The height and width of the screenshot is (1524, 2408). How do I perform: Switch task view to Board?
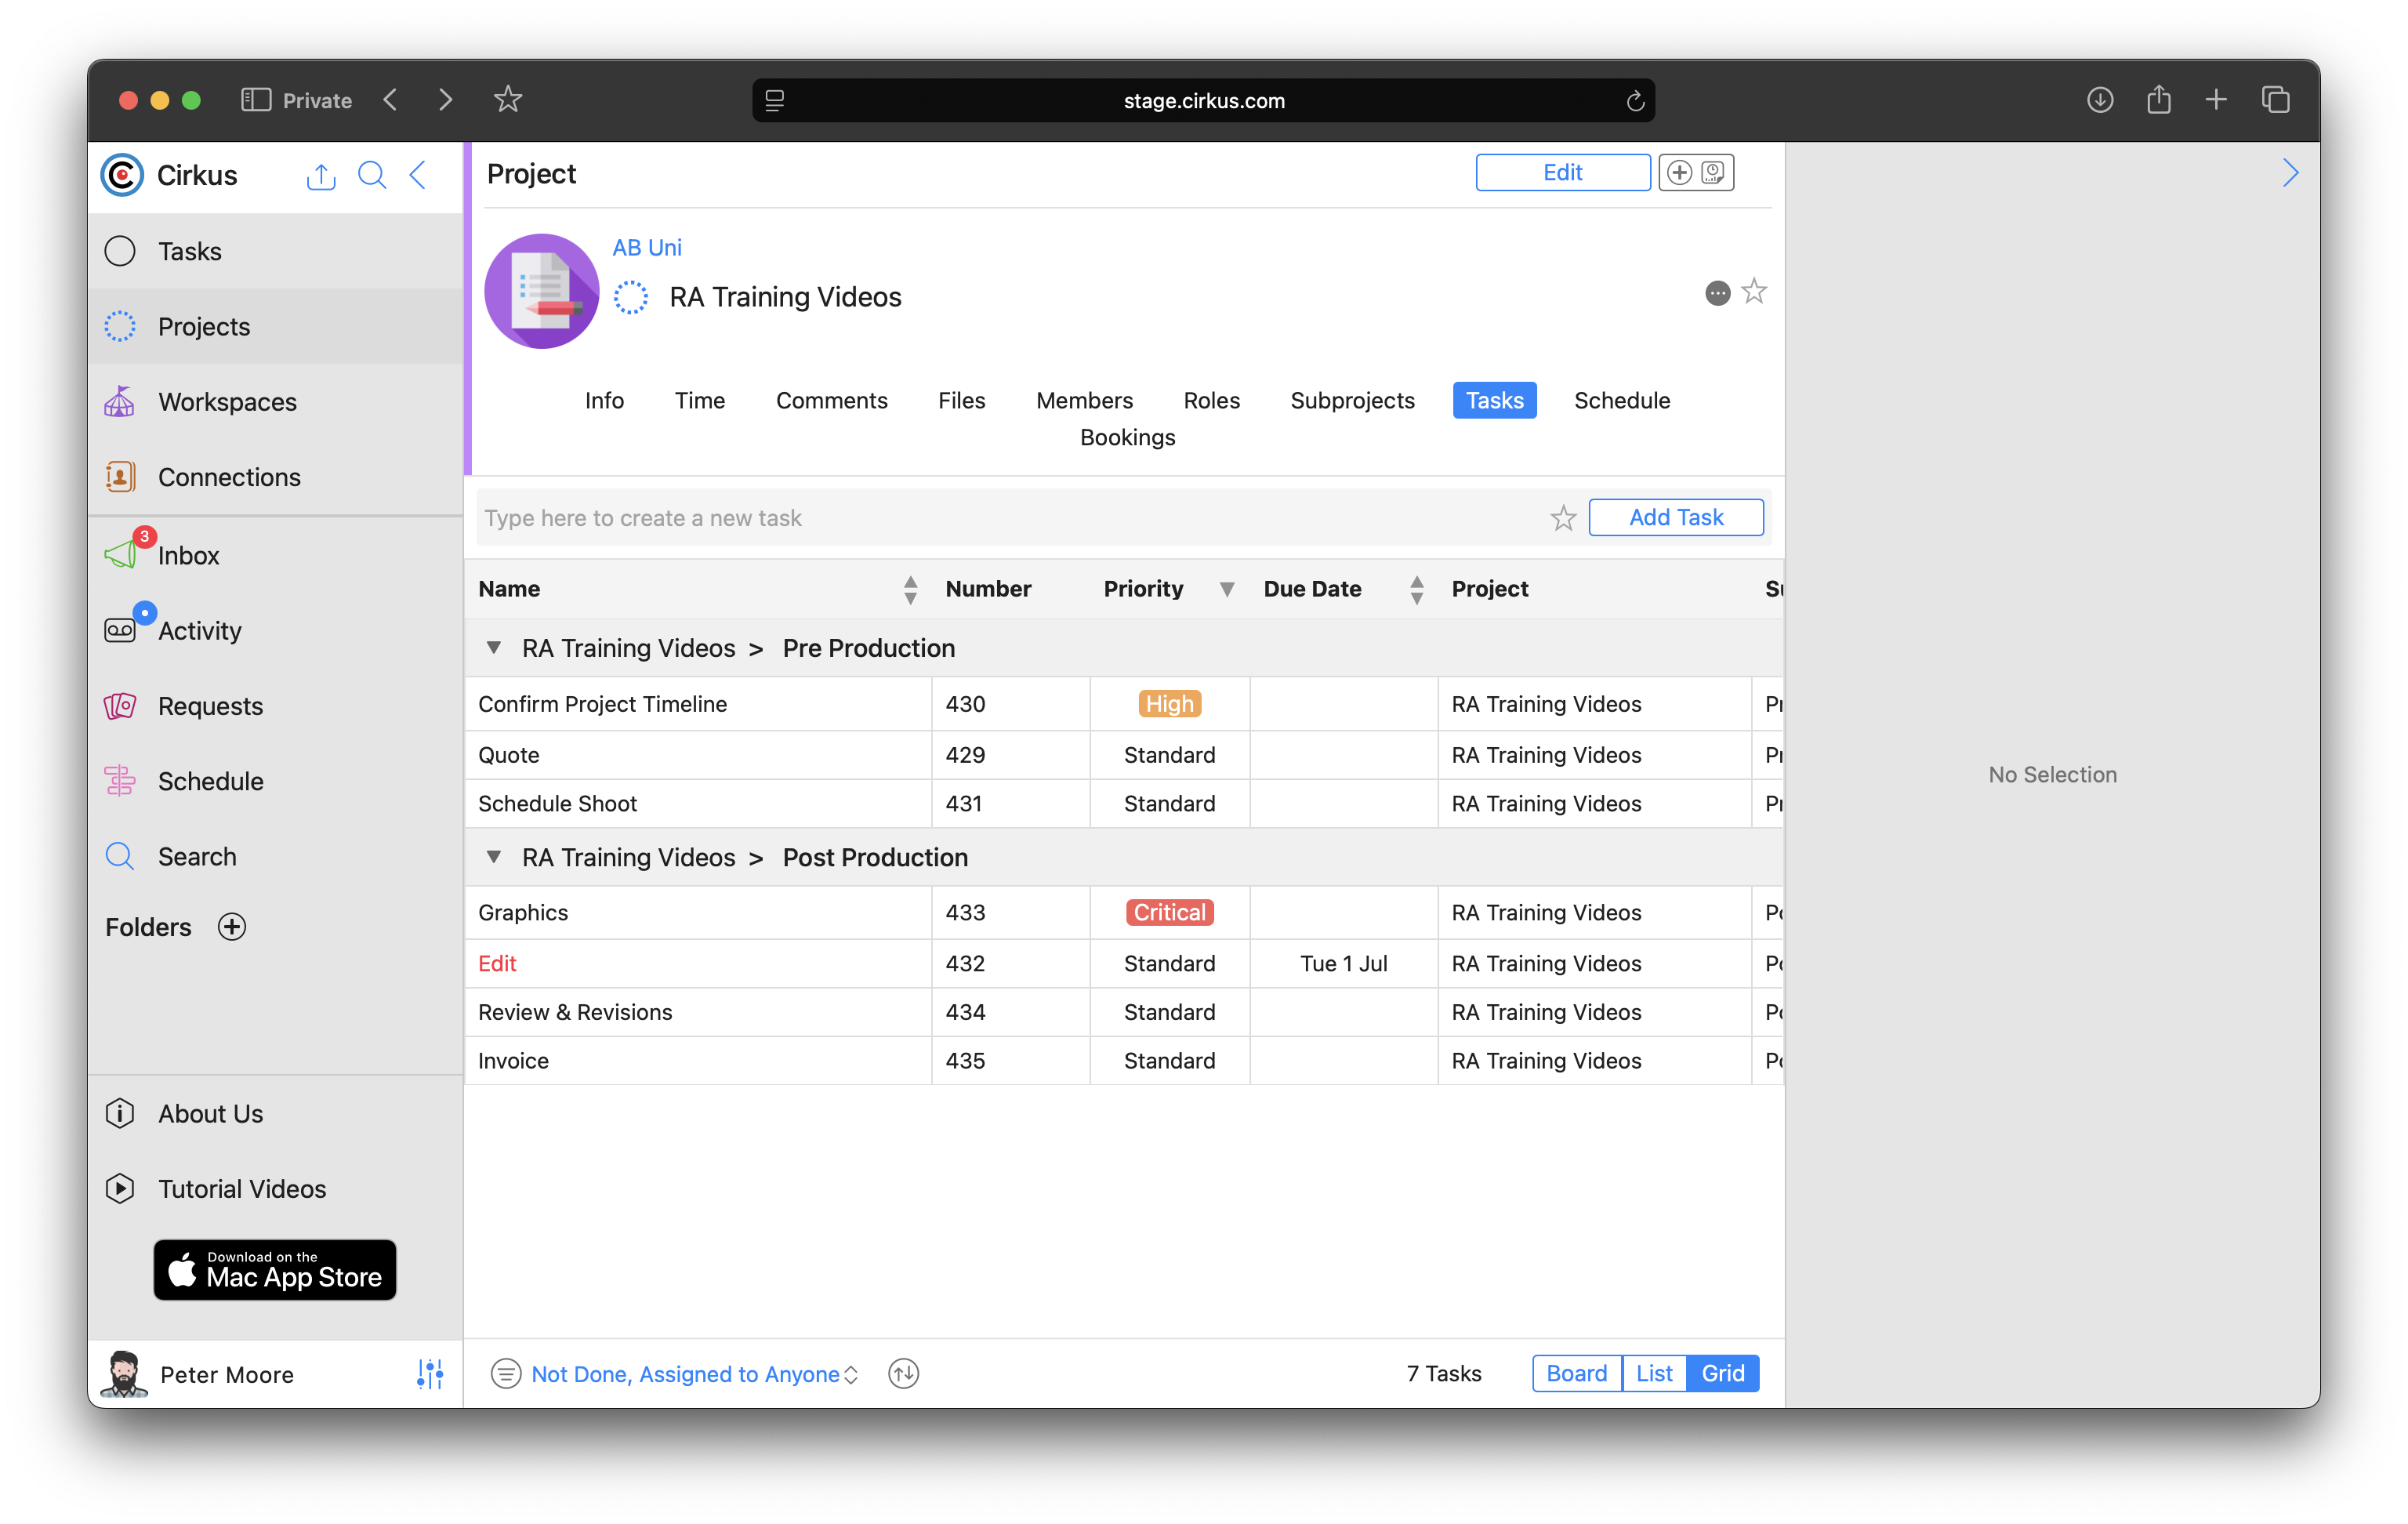[1576, 1373]
